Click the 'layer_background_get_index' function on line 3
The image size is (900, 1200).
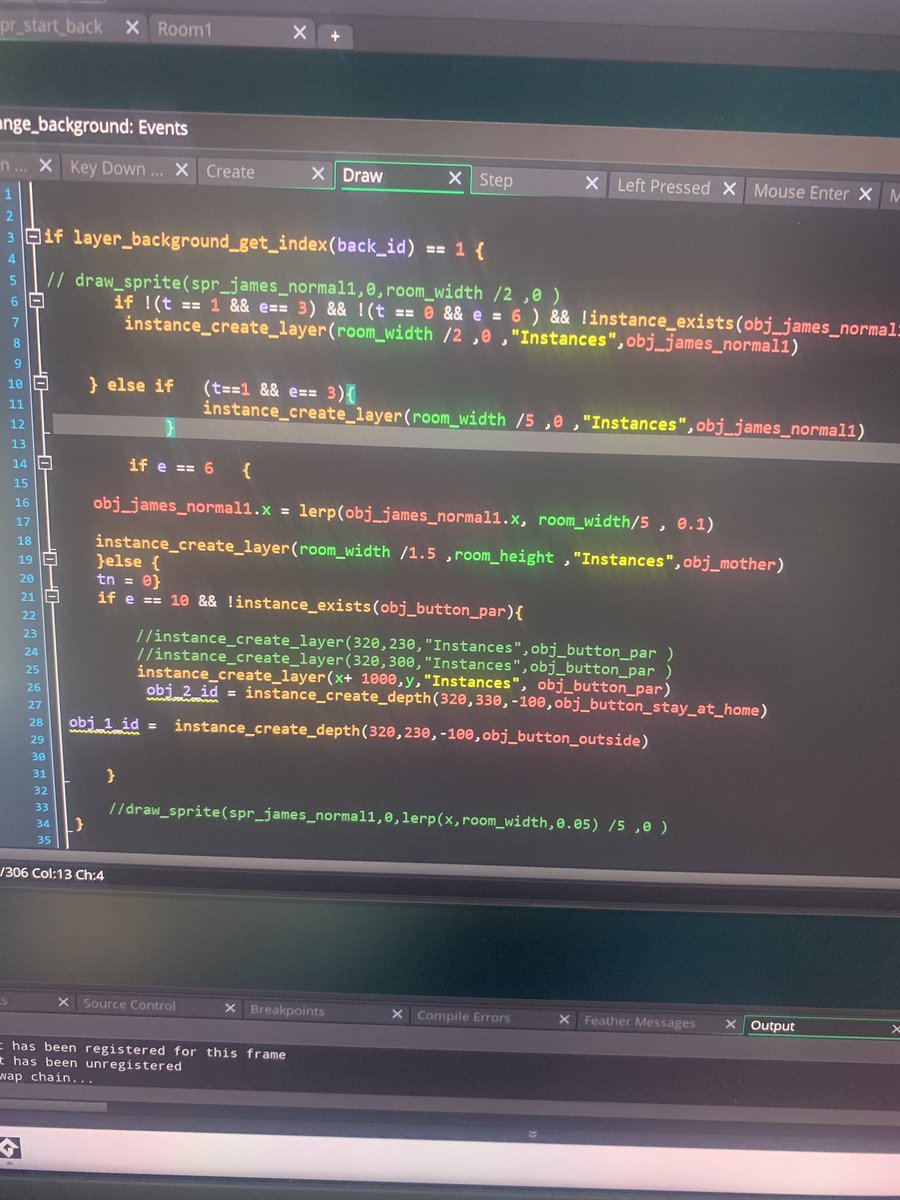coord(198,242)
